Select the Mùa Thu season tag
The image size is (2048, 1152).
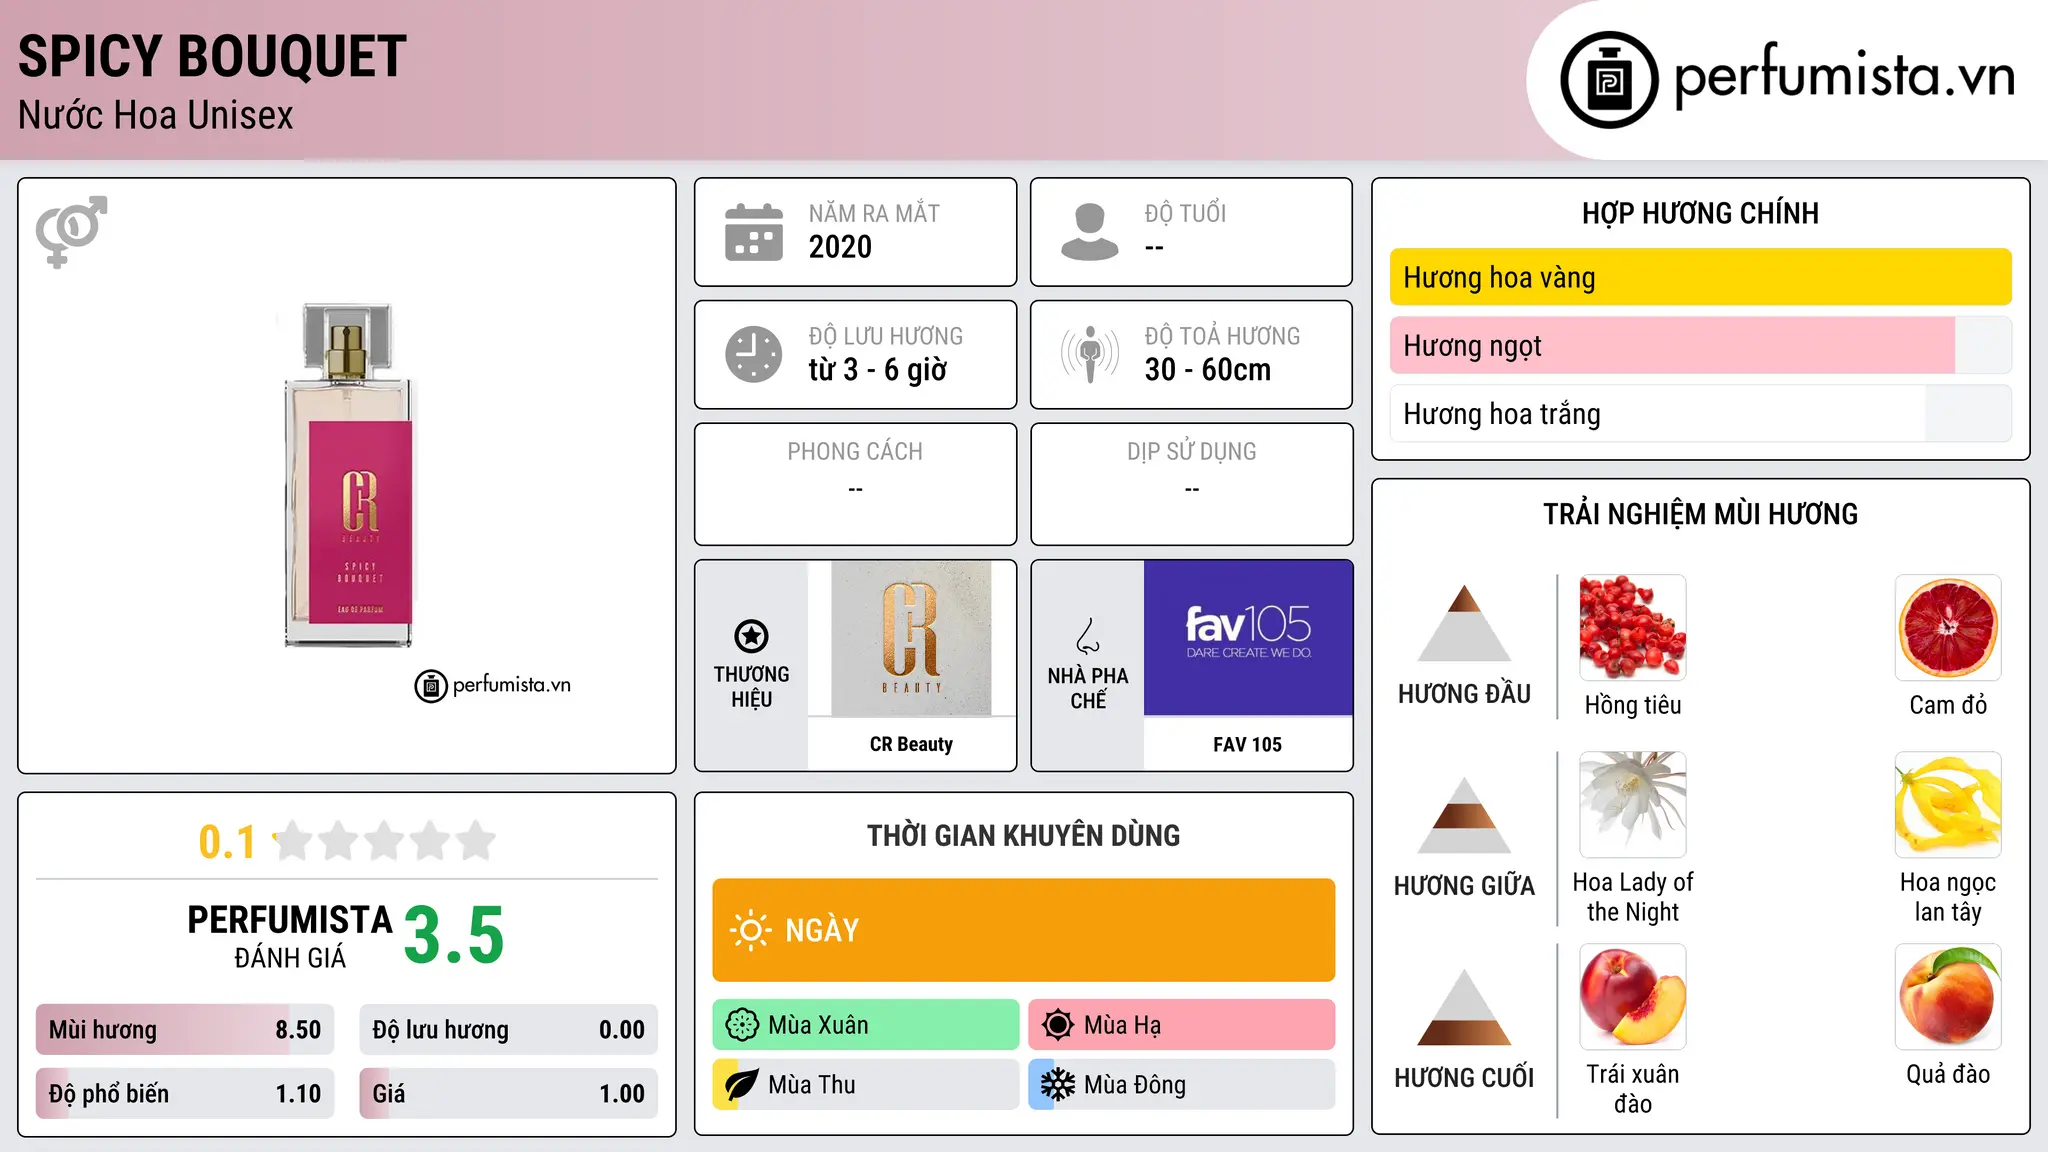tap(866, 1085)
